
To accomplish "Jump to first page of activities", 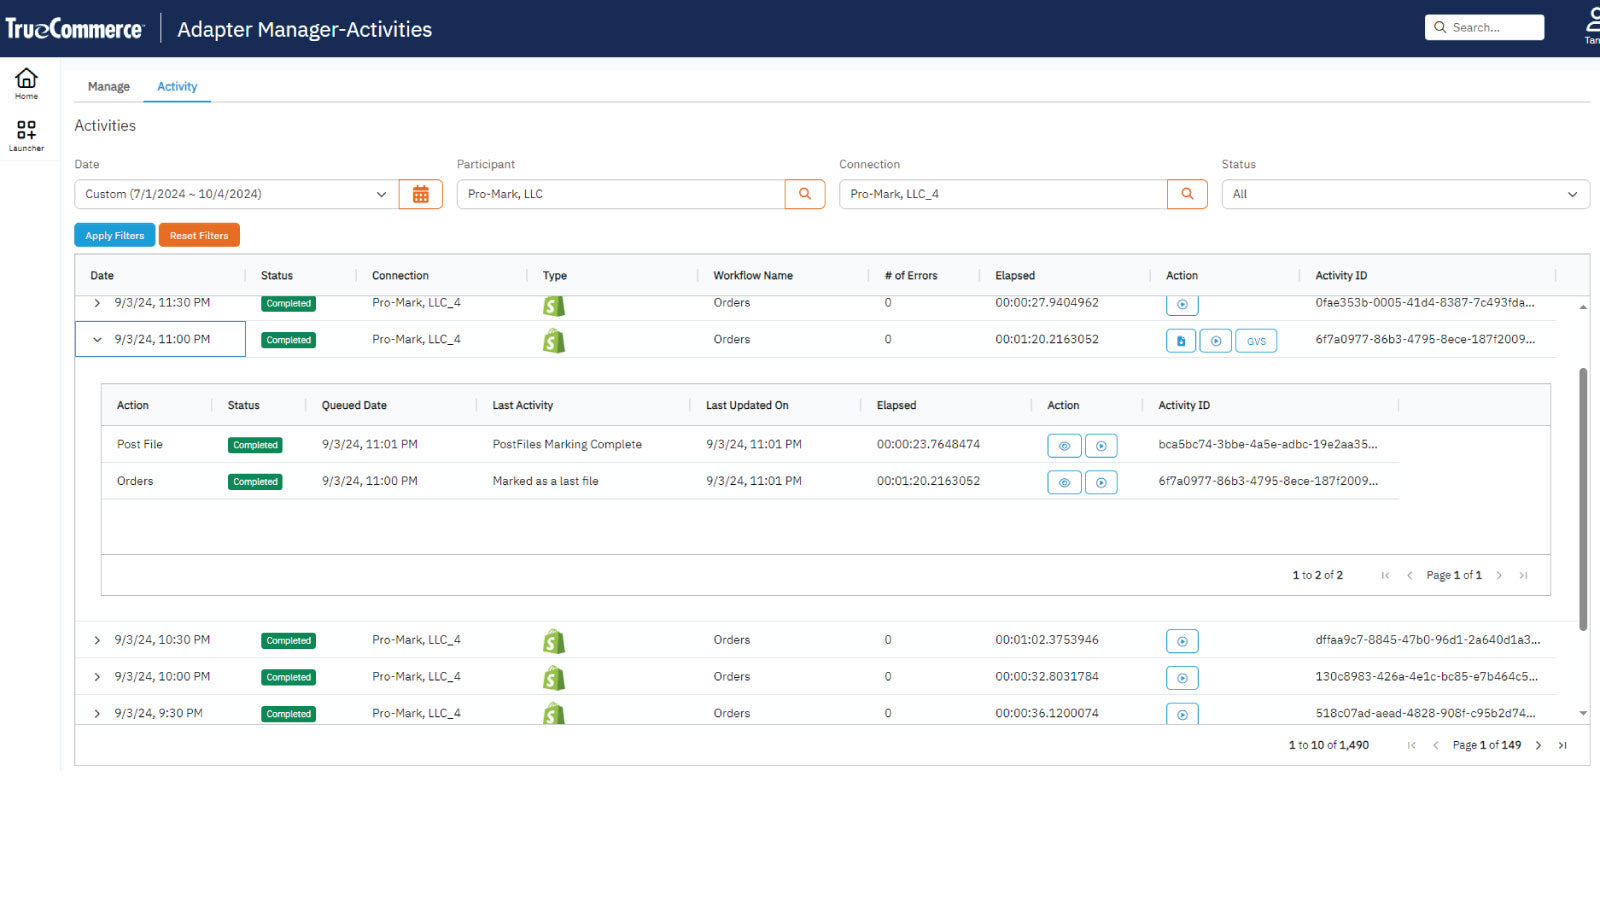I will coord(1411,745).
